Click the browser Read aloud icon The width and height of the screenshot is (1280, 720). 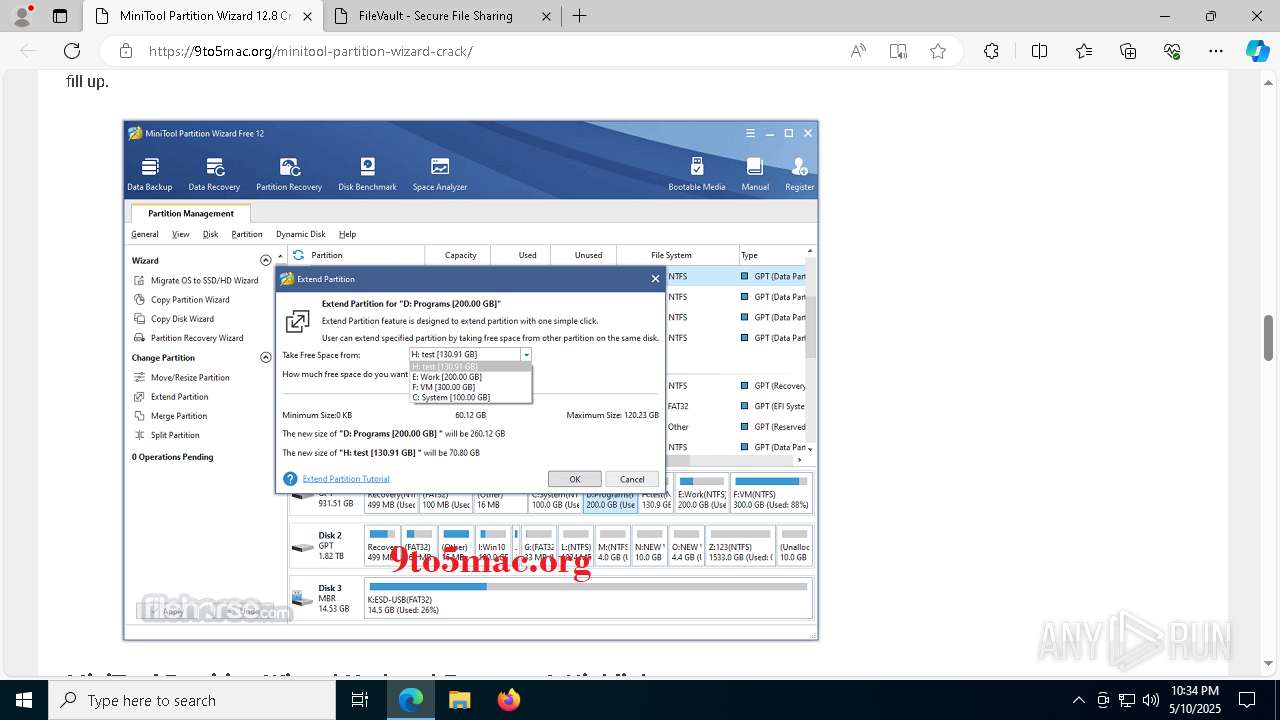(858, 51)
